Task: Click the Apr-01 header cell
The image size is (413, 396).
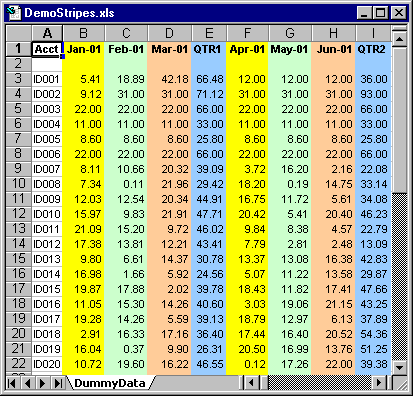Action: pyautogui.click(x=247, y=49)
